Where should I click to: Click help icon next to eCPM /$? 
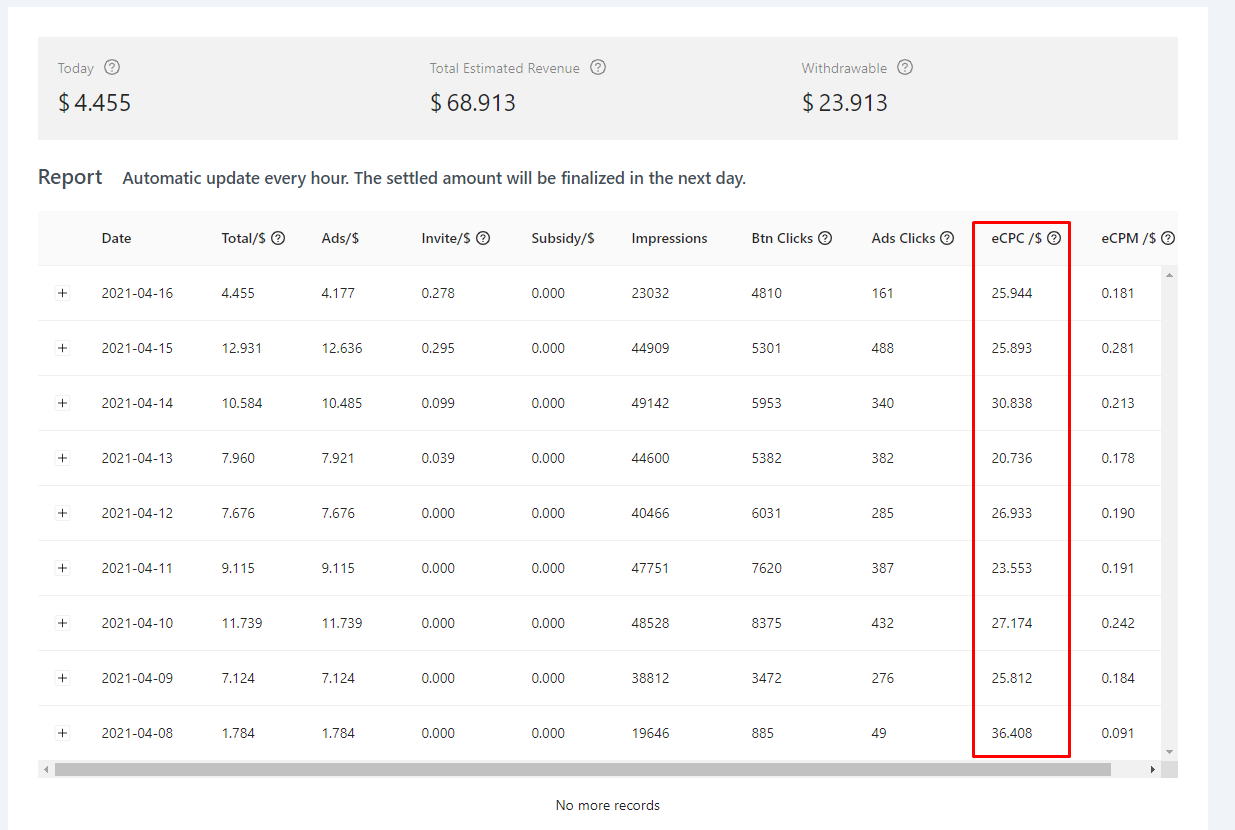click(x=1167, y=238)
